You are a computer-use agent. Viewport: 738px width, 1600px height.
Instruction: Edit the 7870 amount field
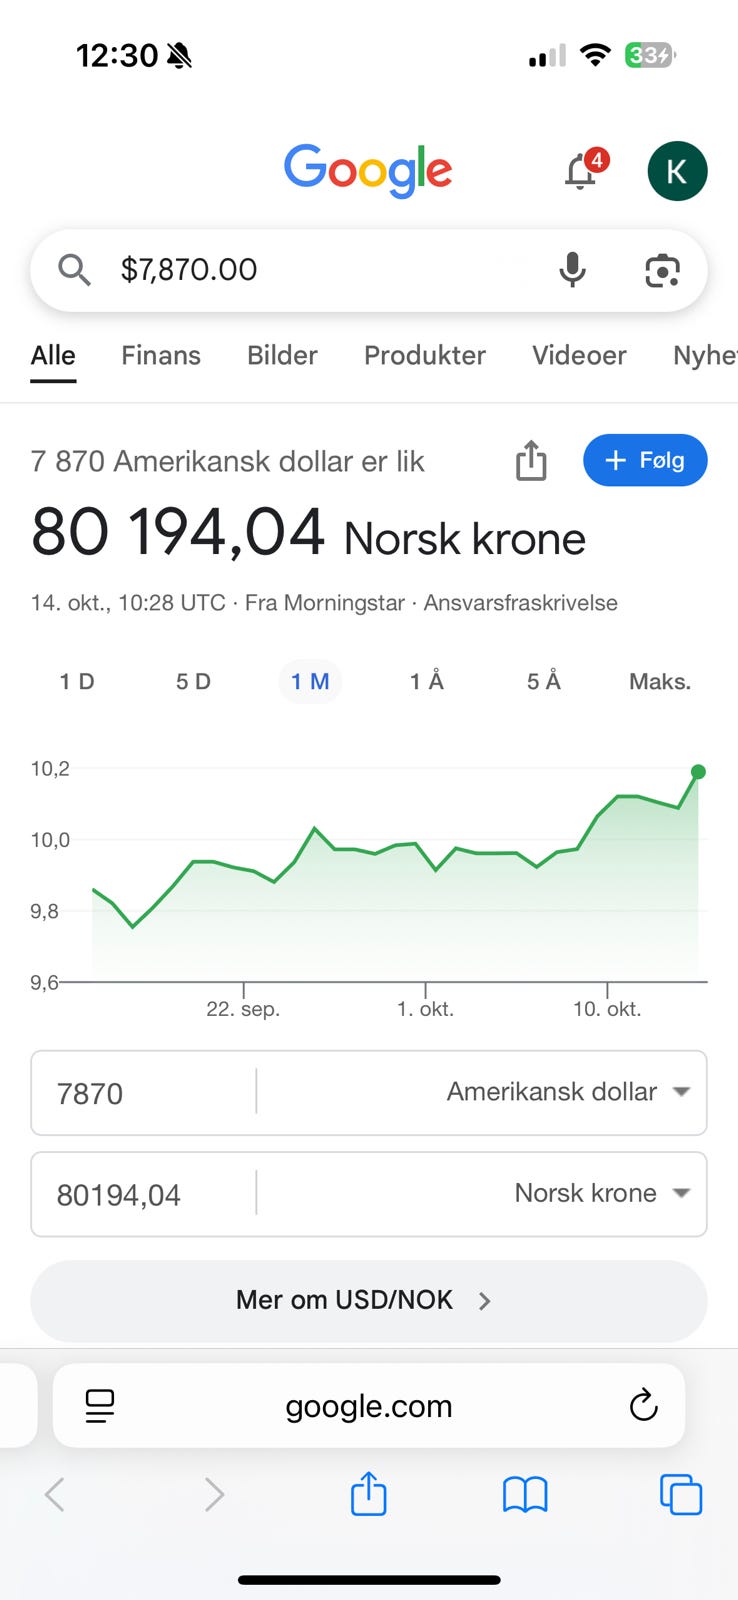[x=140, y=1093]
